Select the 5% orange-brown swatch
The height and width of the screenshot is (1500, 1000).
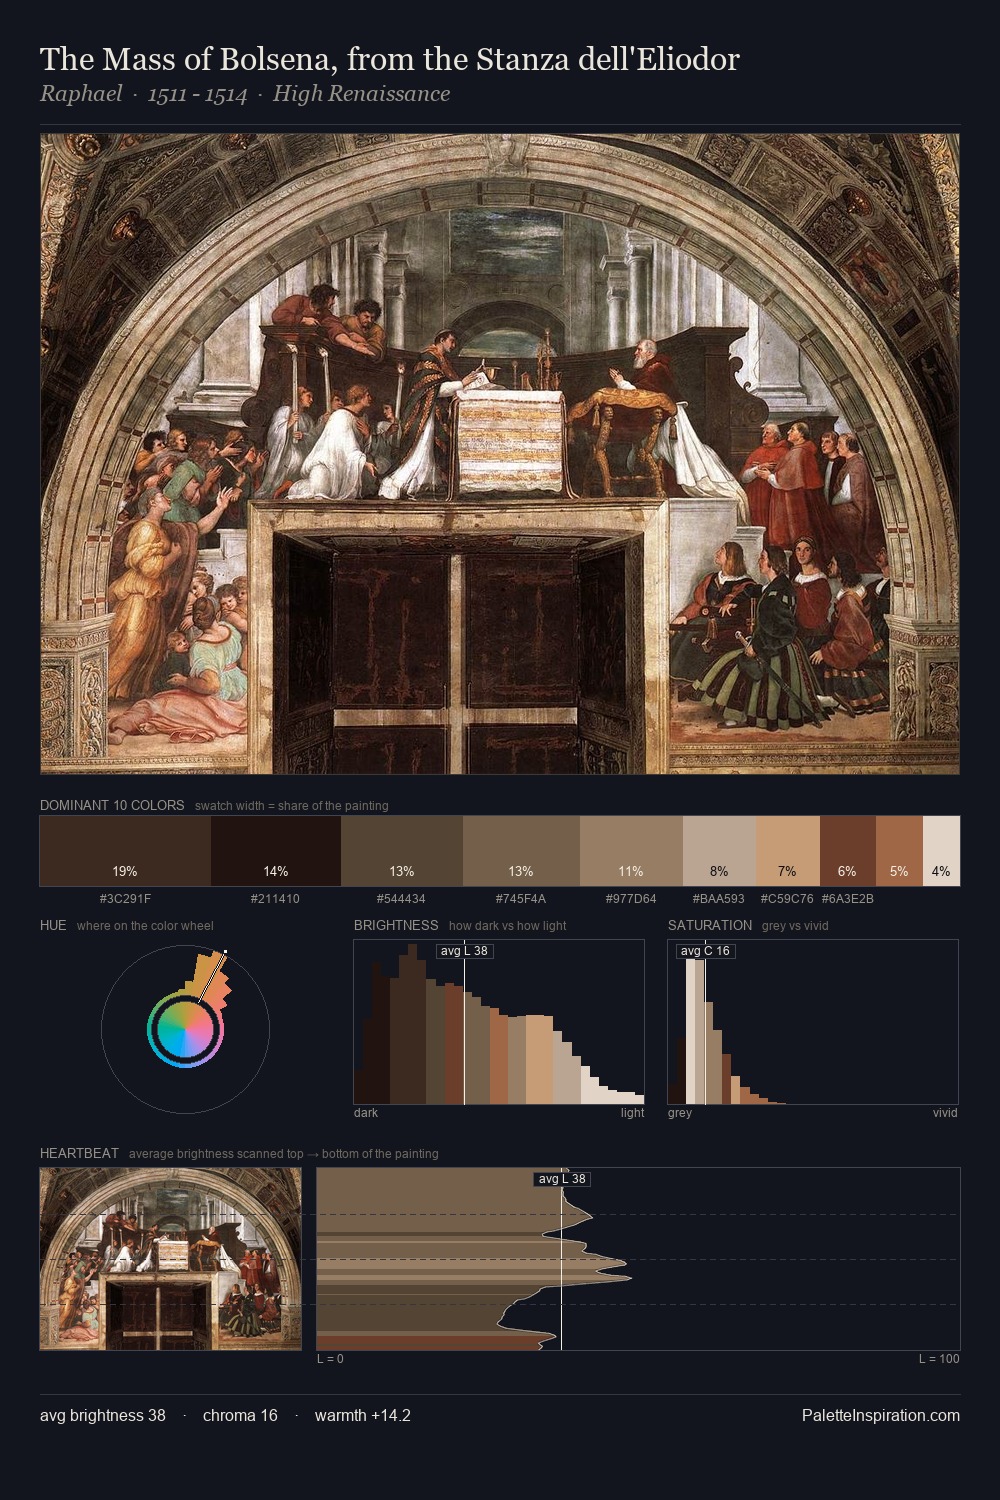coord(899,851)
